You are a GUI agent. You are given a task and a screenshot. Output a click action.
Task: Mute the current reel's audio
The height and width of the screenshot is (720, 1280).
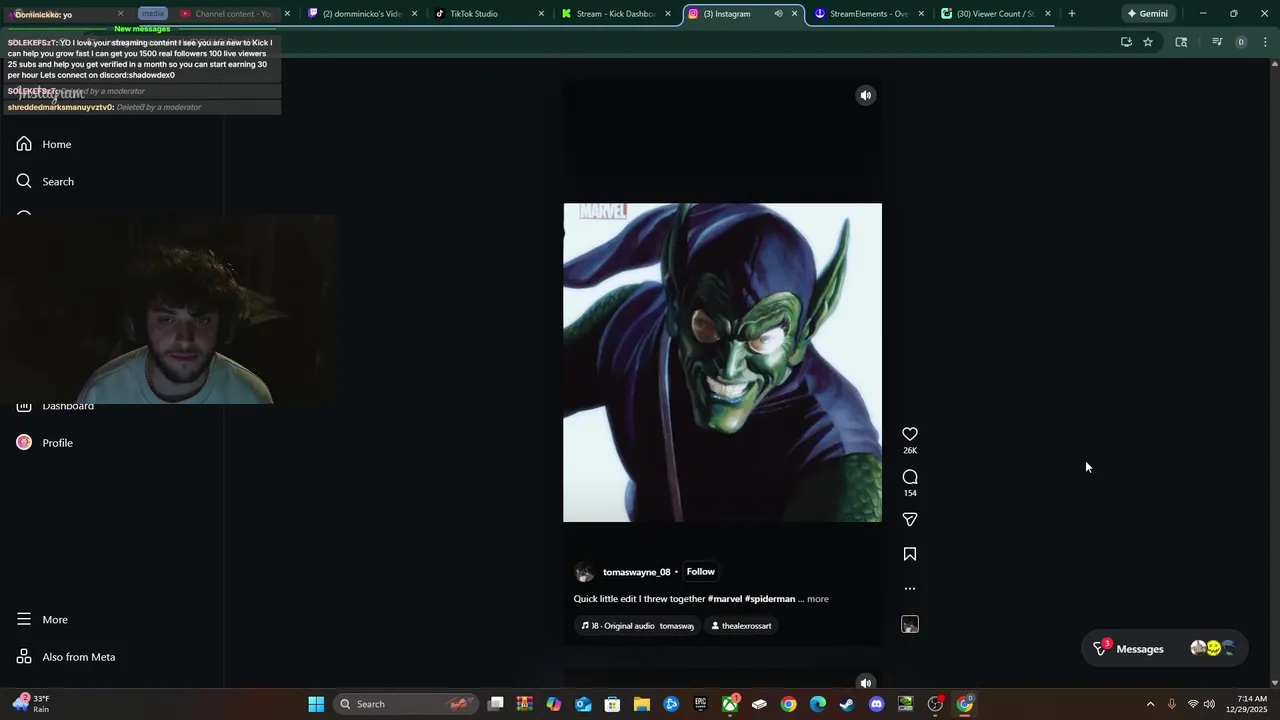click(x=866, y=96)
